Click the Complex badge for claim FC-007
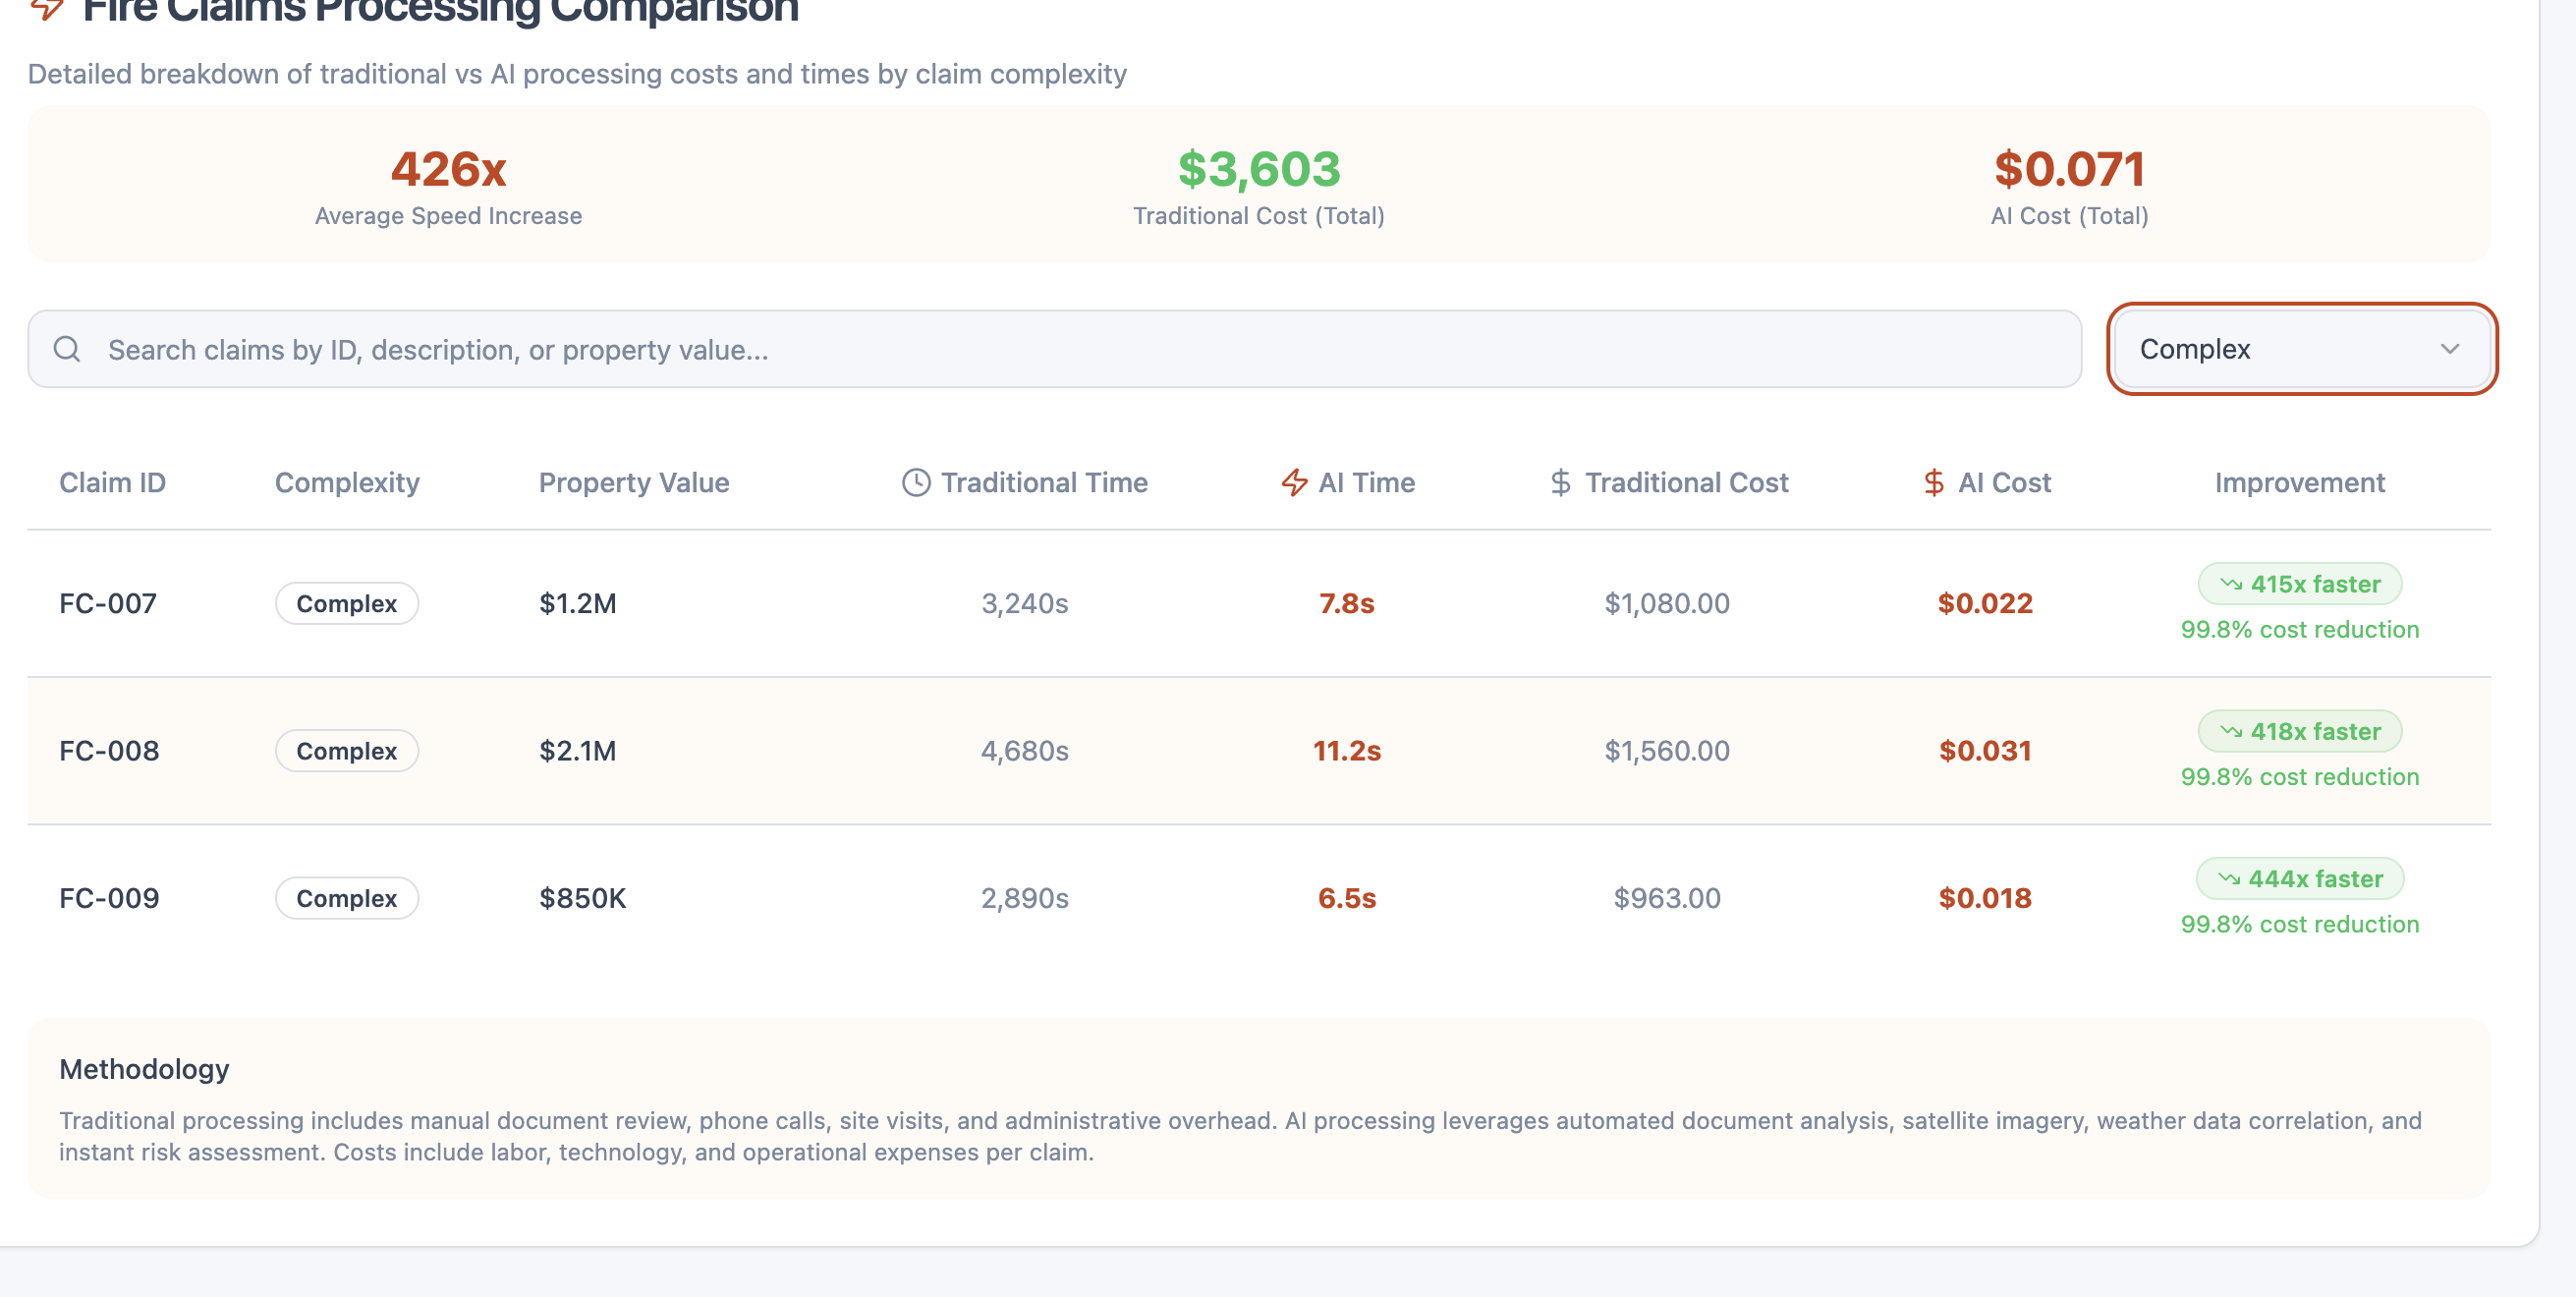Image resolution: width=2576 pixels, height=1297 pixels. click(x=346, y=604)
